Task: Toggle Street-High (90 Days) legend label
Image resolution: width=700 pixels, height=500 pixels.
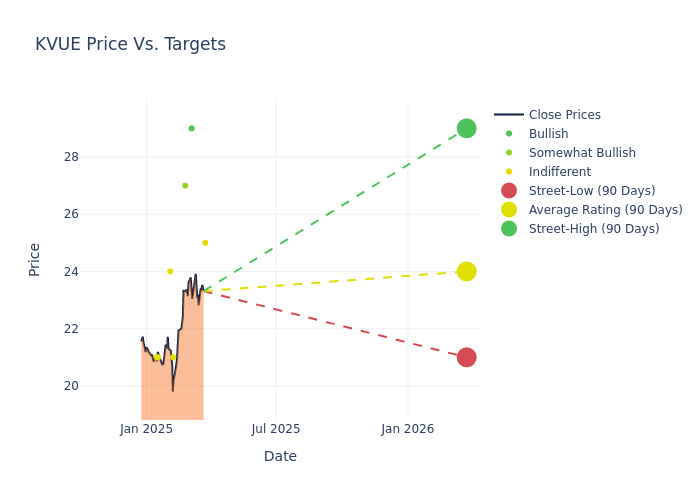Action: (x=594, y=229)
